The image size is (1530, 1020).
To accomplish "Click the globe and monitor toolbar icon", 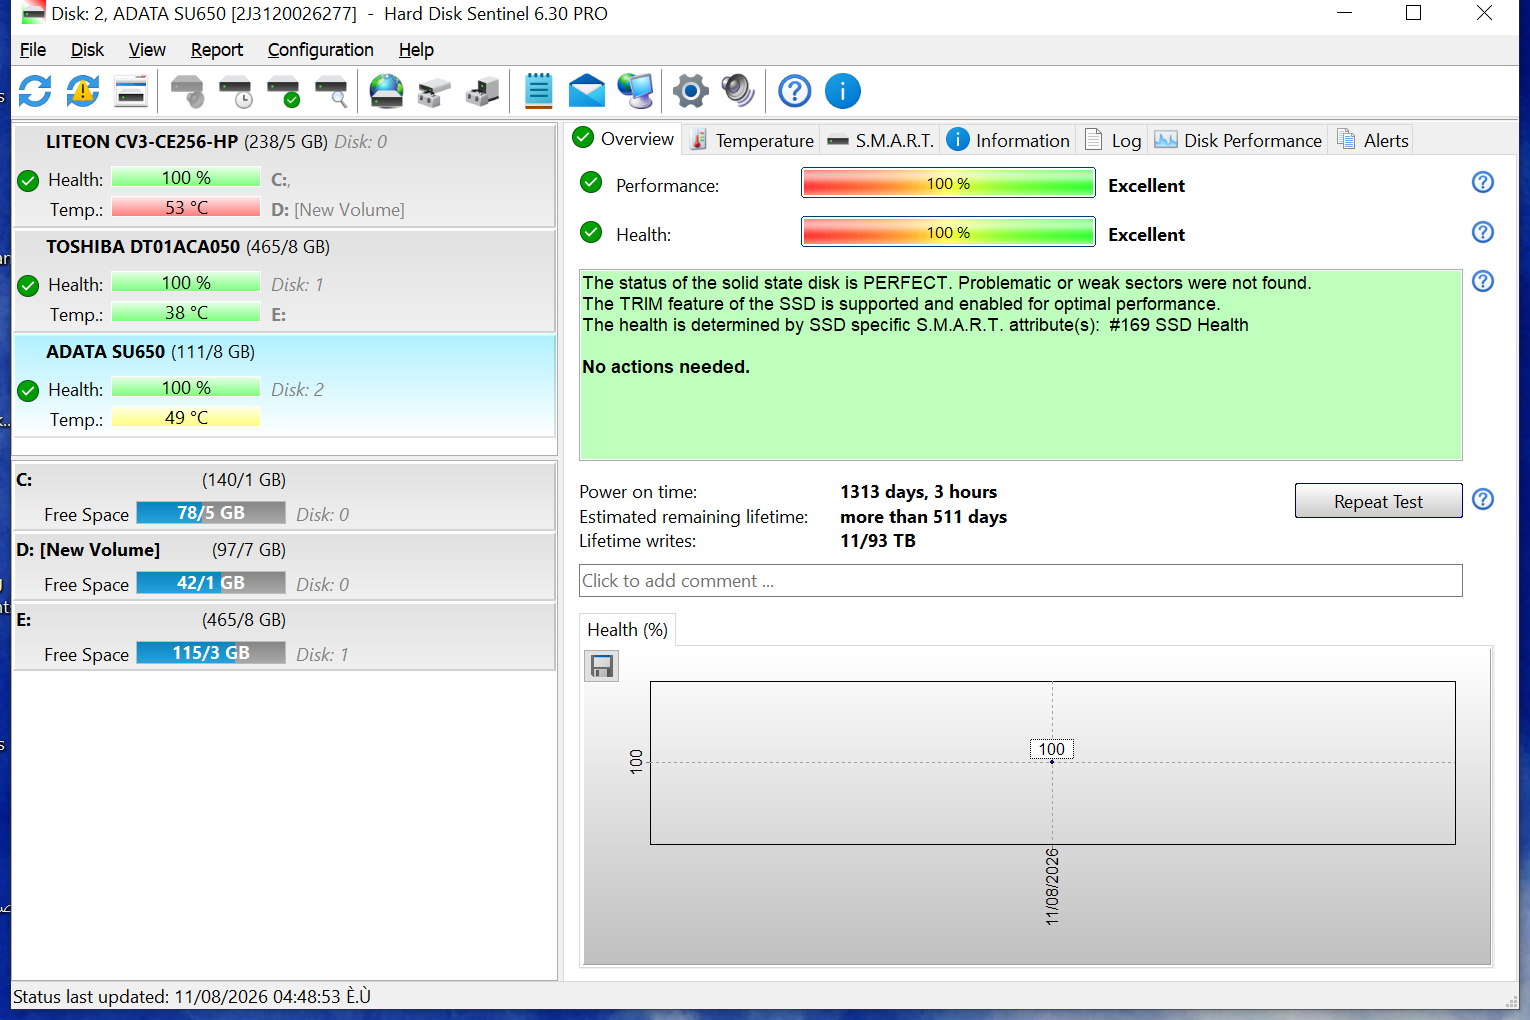I will [636, 91].
